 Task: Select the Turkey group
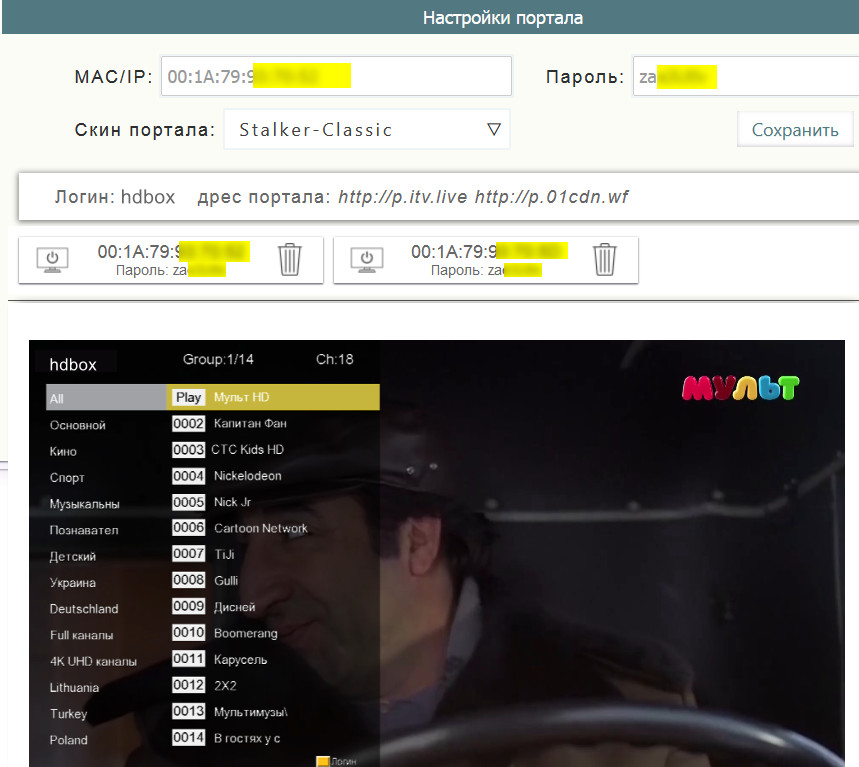pos(68,714)
